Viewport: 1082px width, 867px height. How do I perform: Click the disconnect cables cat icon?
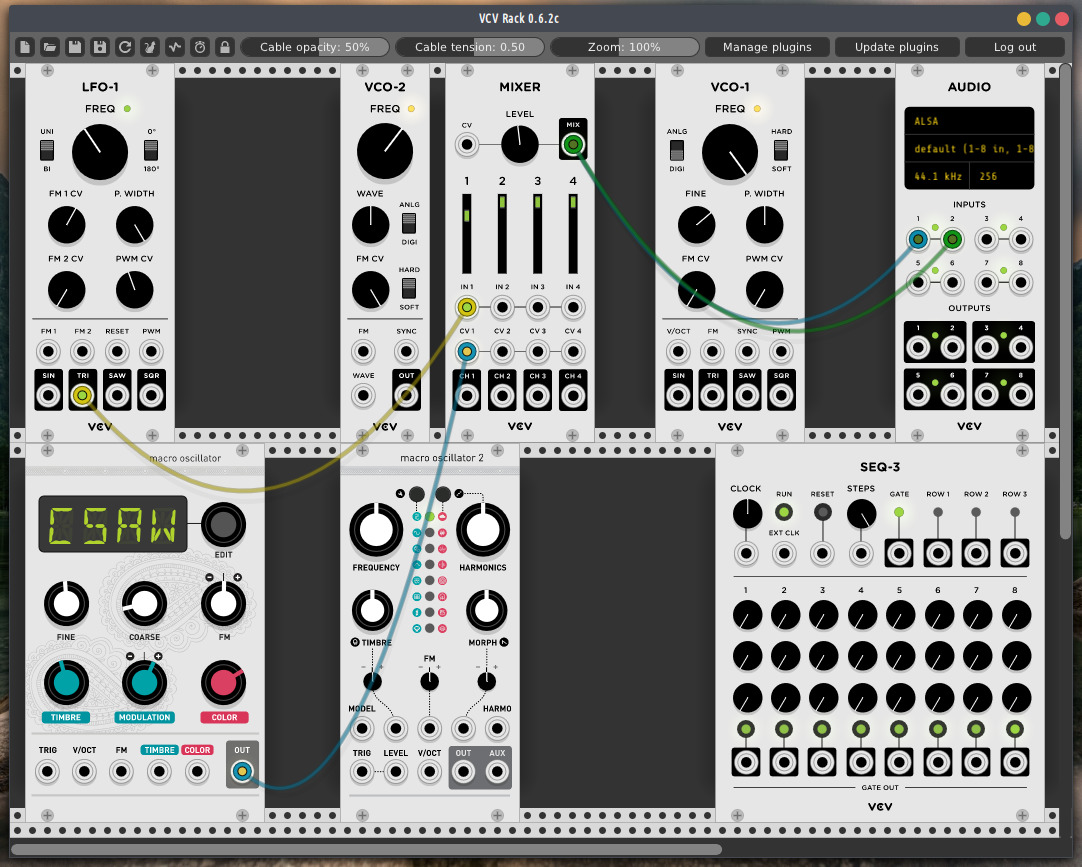[150, 47]
